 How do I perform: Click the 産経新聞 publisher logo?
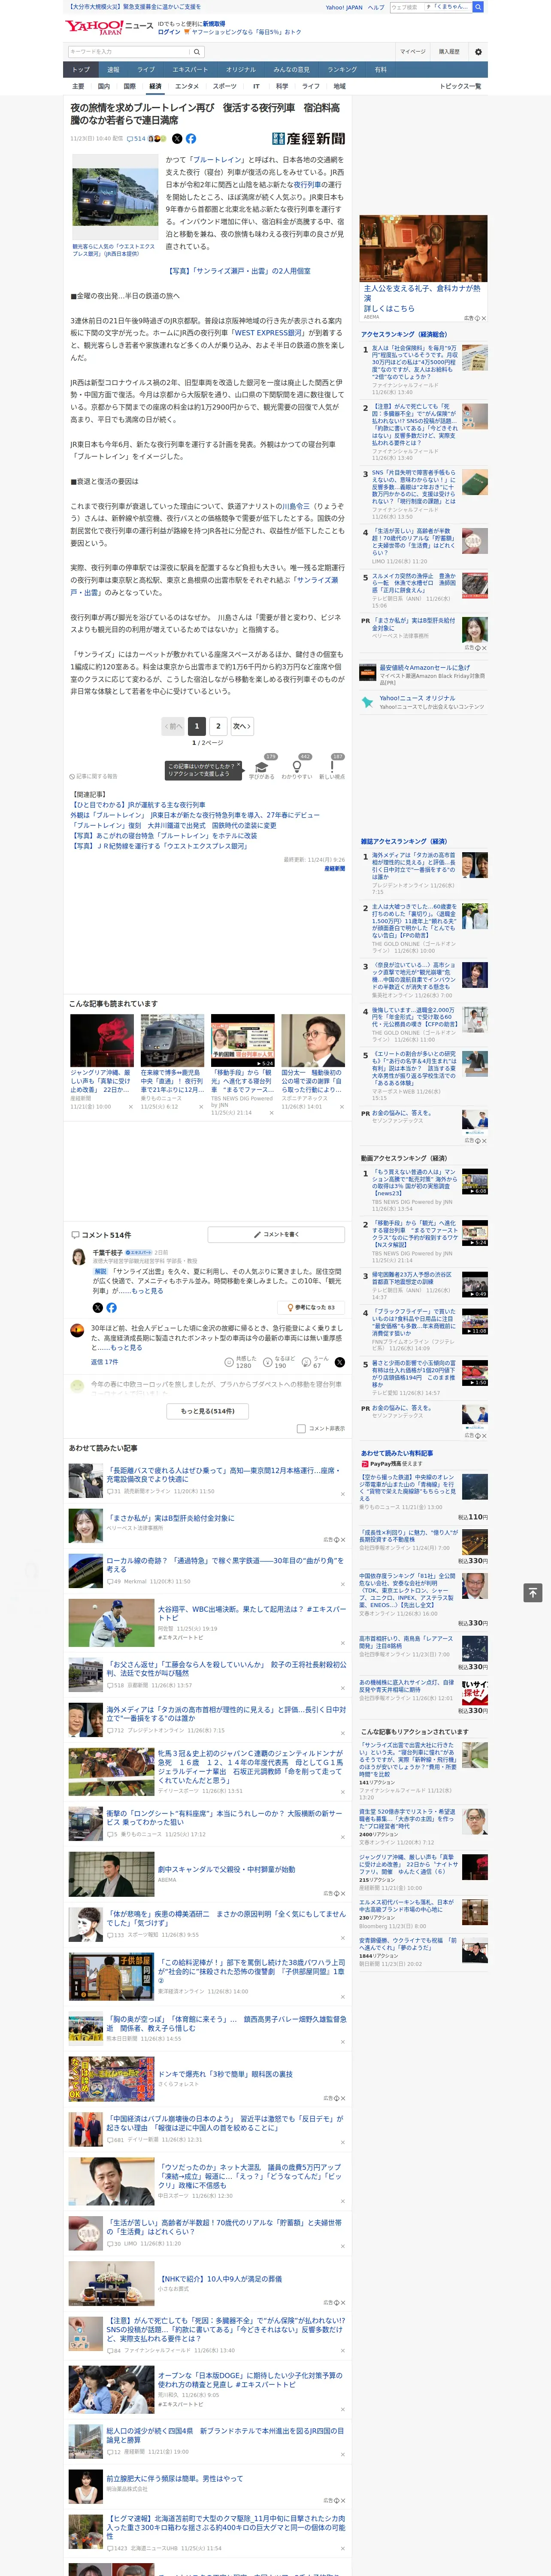(x=308, y=139)
